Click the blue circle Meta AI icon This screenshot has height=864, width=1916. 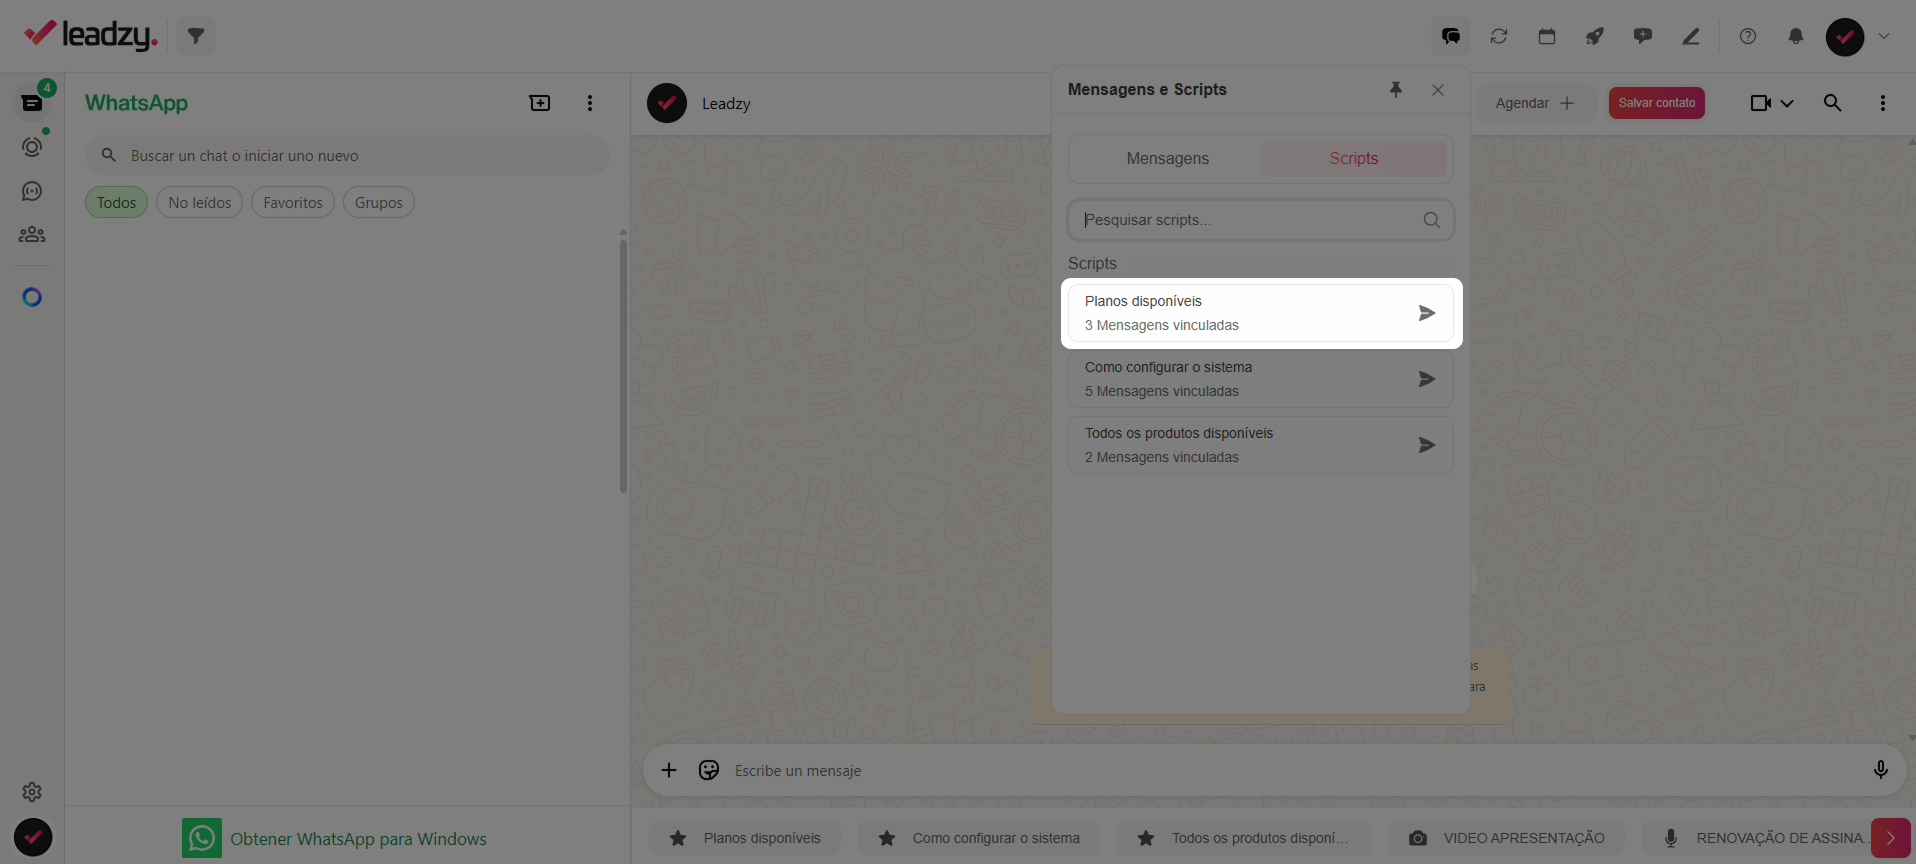(x=32, y=297)
